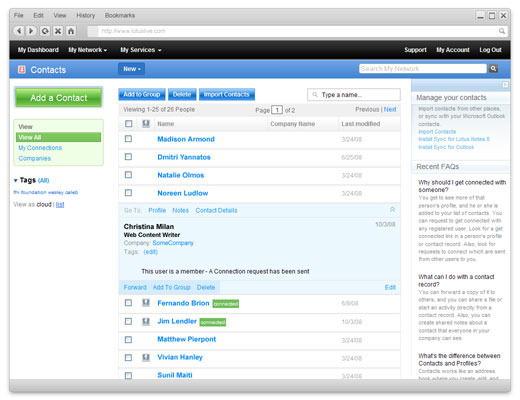Click Import Contacts button
520x400 pixels.
(x=227, y=94)
